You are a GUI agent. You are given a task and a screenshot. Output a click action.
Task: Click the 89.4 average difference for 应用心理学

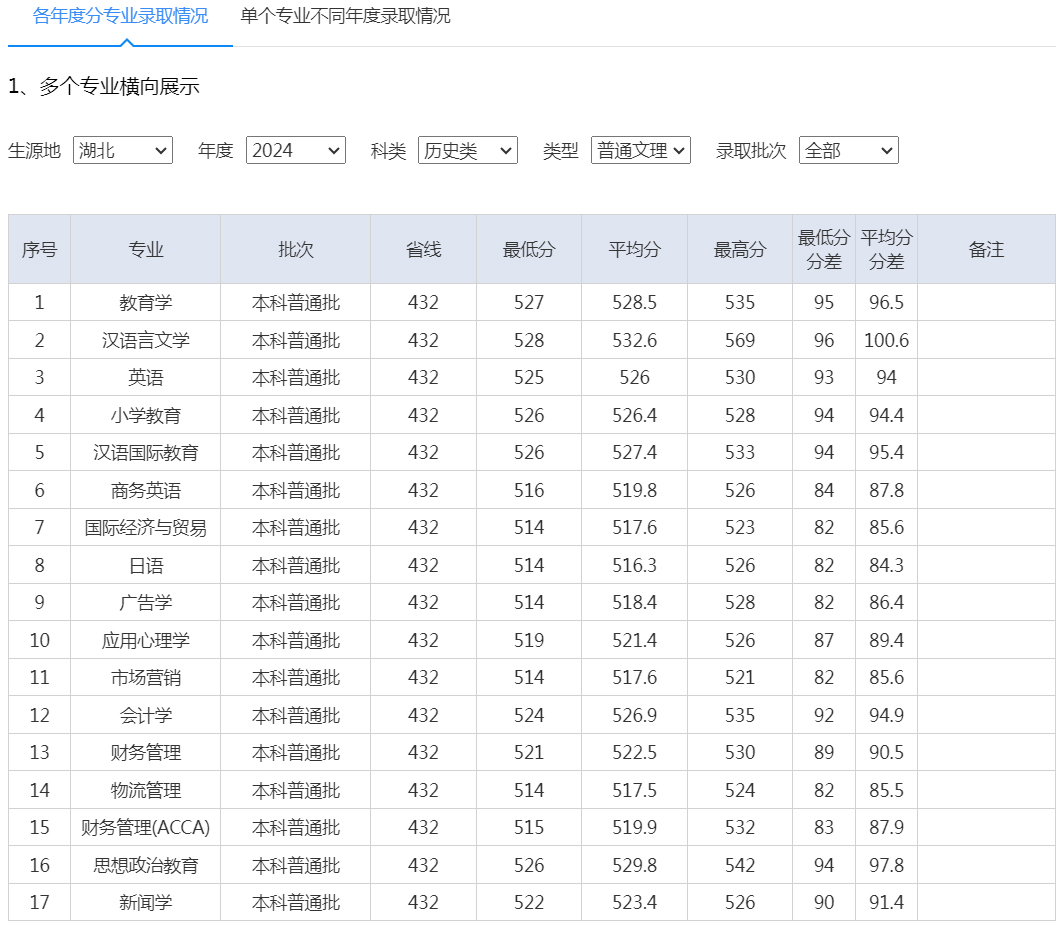tap(887, 640)
